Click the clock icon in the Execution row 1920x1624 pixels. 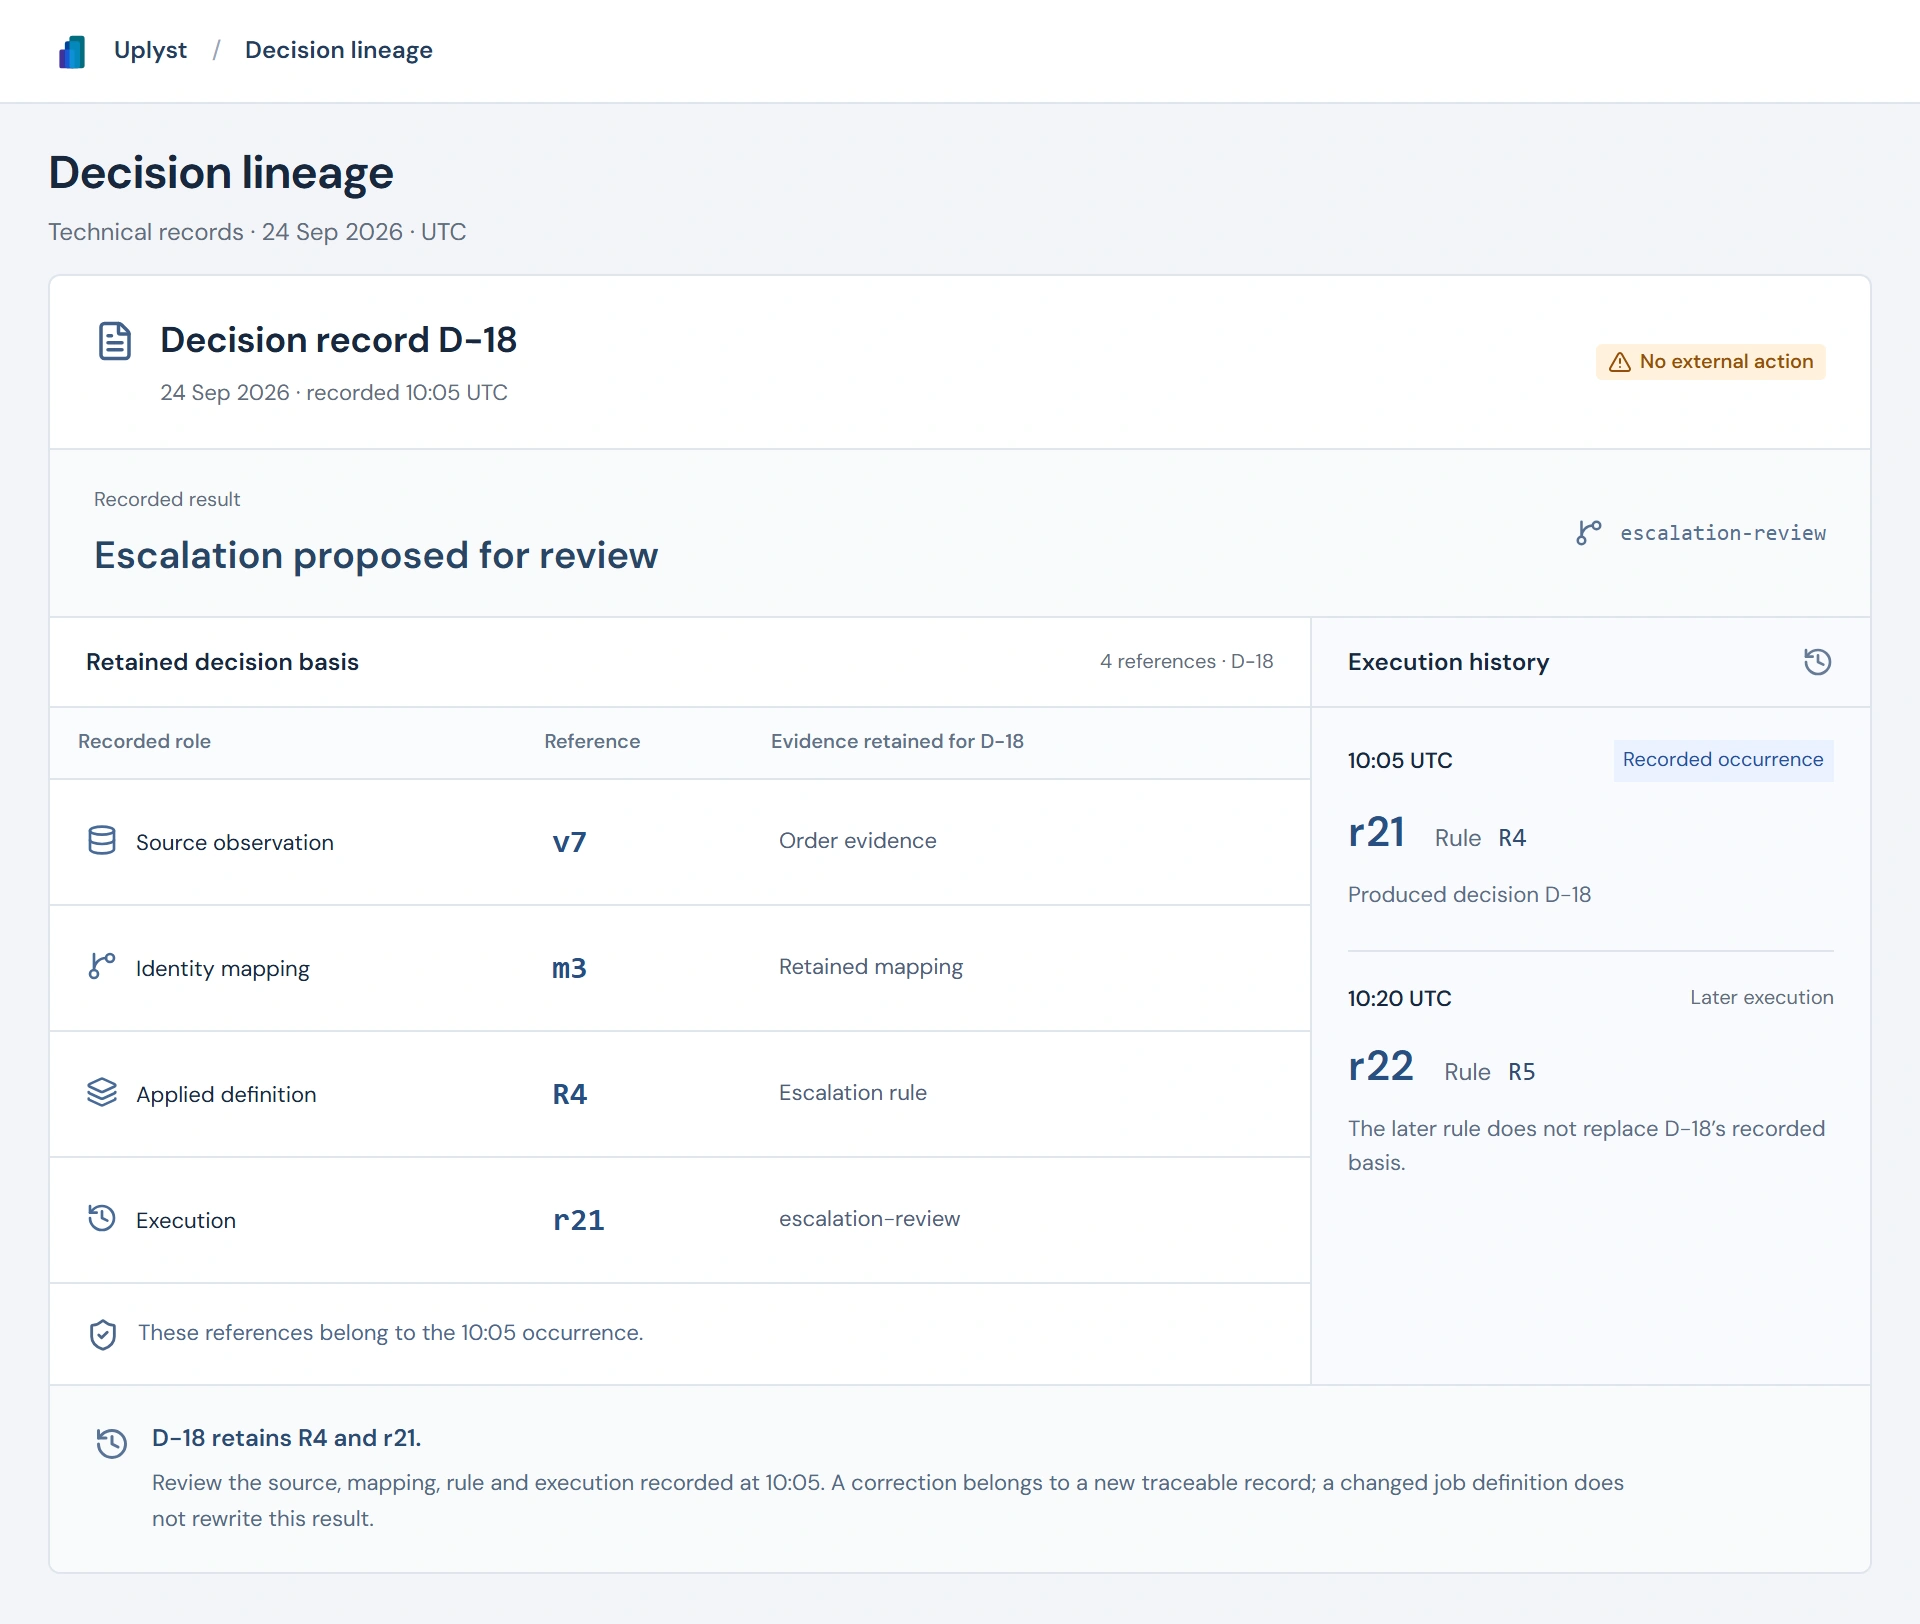(x=102, y=1218)
